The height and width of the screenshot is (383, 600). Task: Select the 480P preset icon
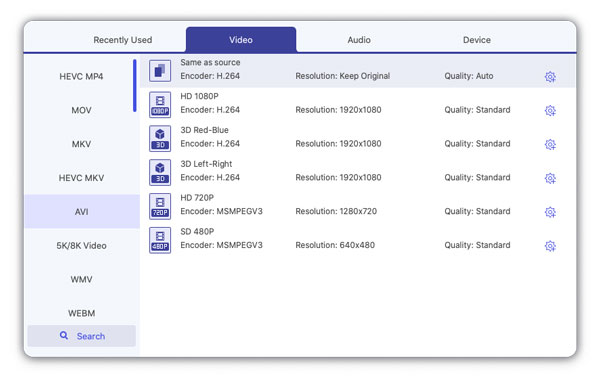(160, 240)
